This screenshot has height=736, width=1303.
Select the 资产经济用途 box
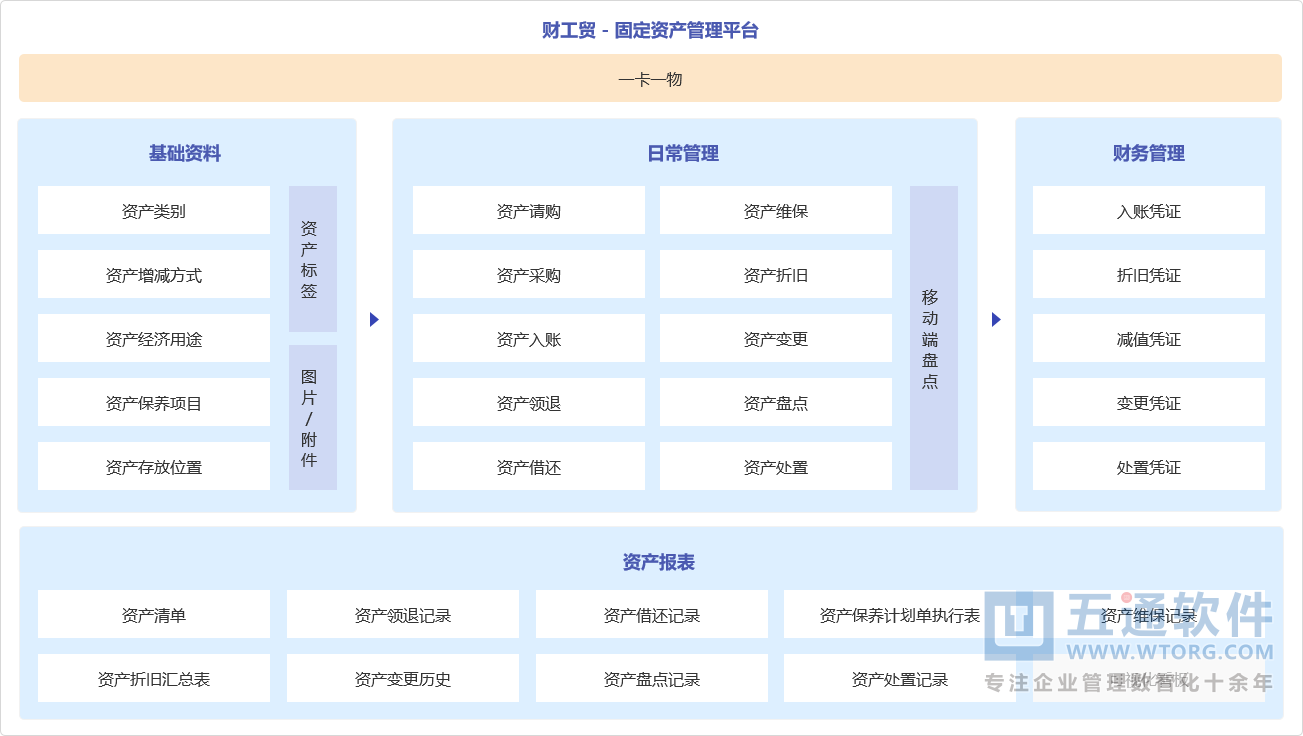tap(154, 339)
